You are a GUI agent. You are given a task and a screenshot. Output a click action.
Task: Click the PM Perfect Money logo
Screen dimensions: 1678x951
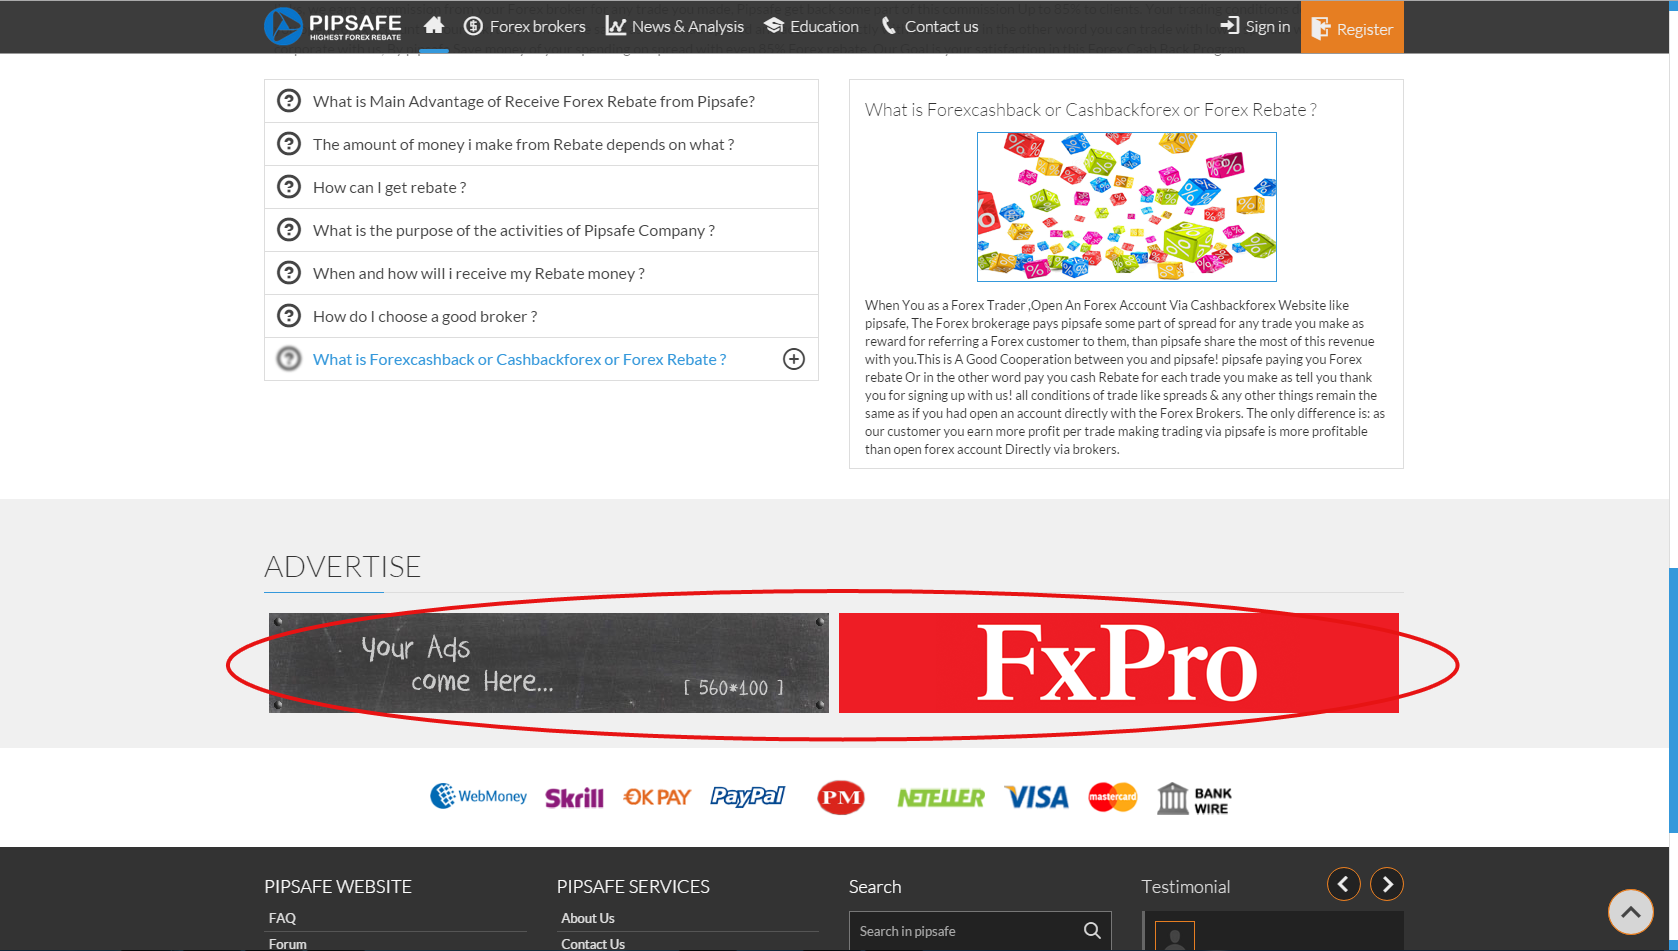point(841,797)
